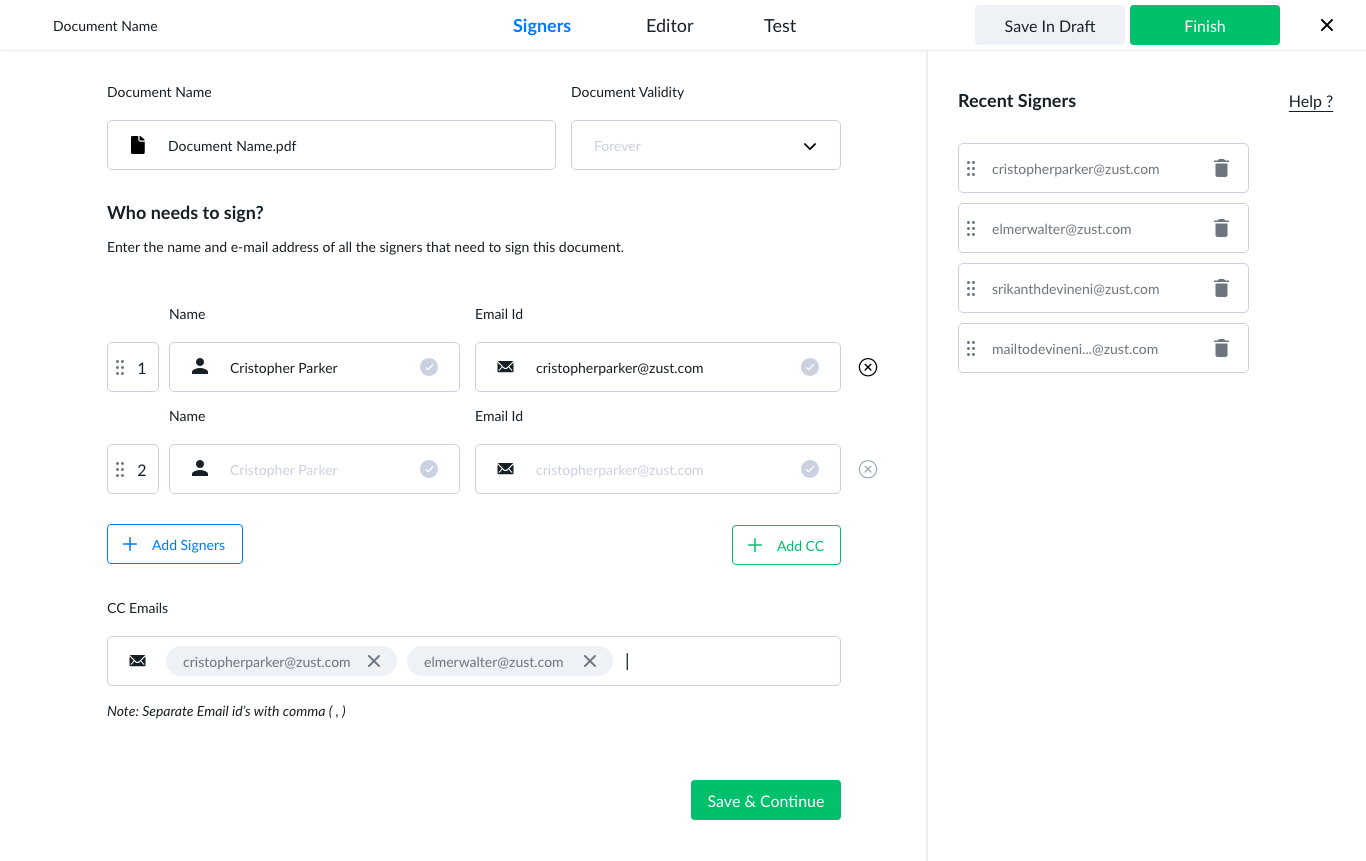Click the Save & Continue button
This screenshot has height=861, width=1366.
[x=765, y=800]
